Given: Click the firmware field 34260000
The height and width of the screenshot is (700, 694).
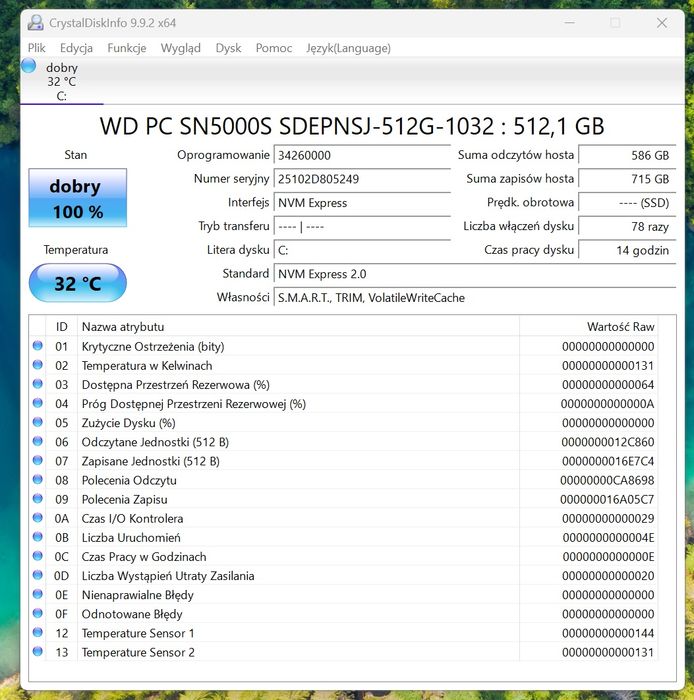Looking at the screenshot, I should click(362, 155).
